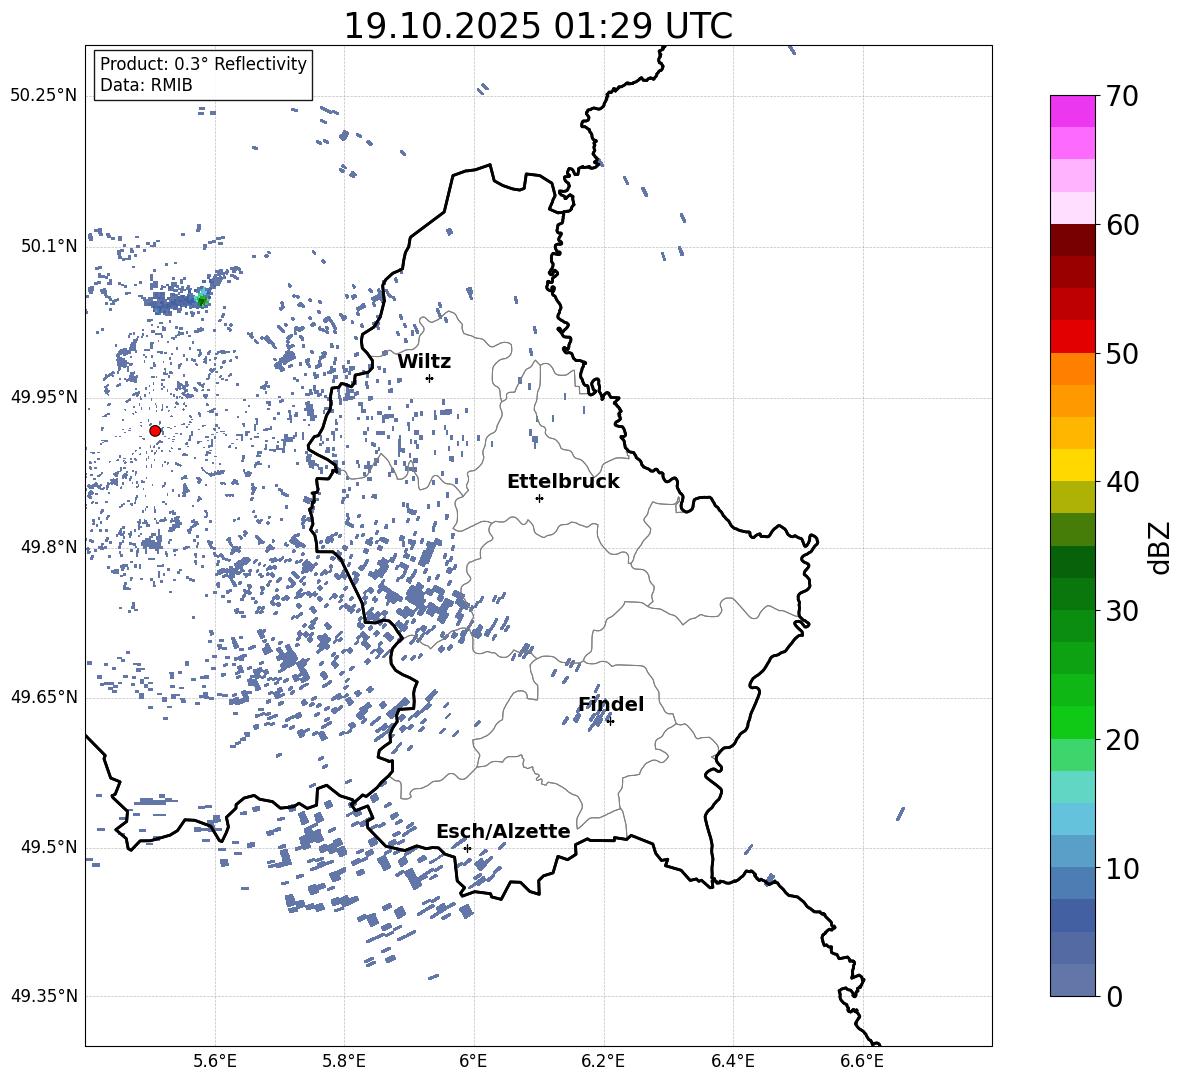
Task: Click the Wiltz station cross marker
Action: click(430, 378)
